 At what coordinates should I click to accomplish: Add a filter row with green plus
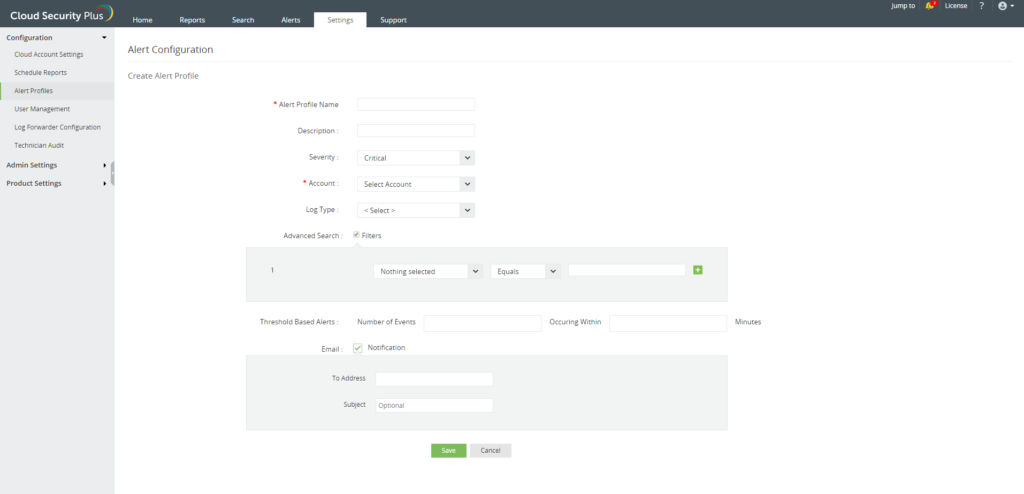click(698, 270)
